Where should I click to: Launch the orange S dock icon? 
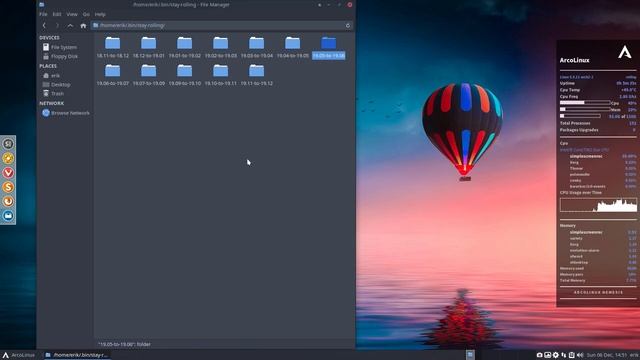[x=8, y=187]
